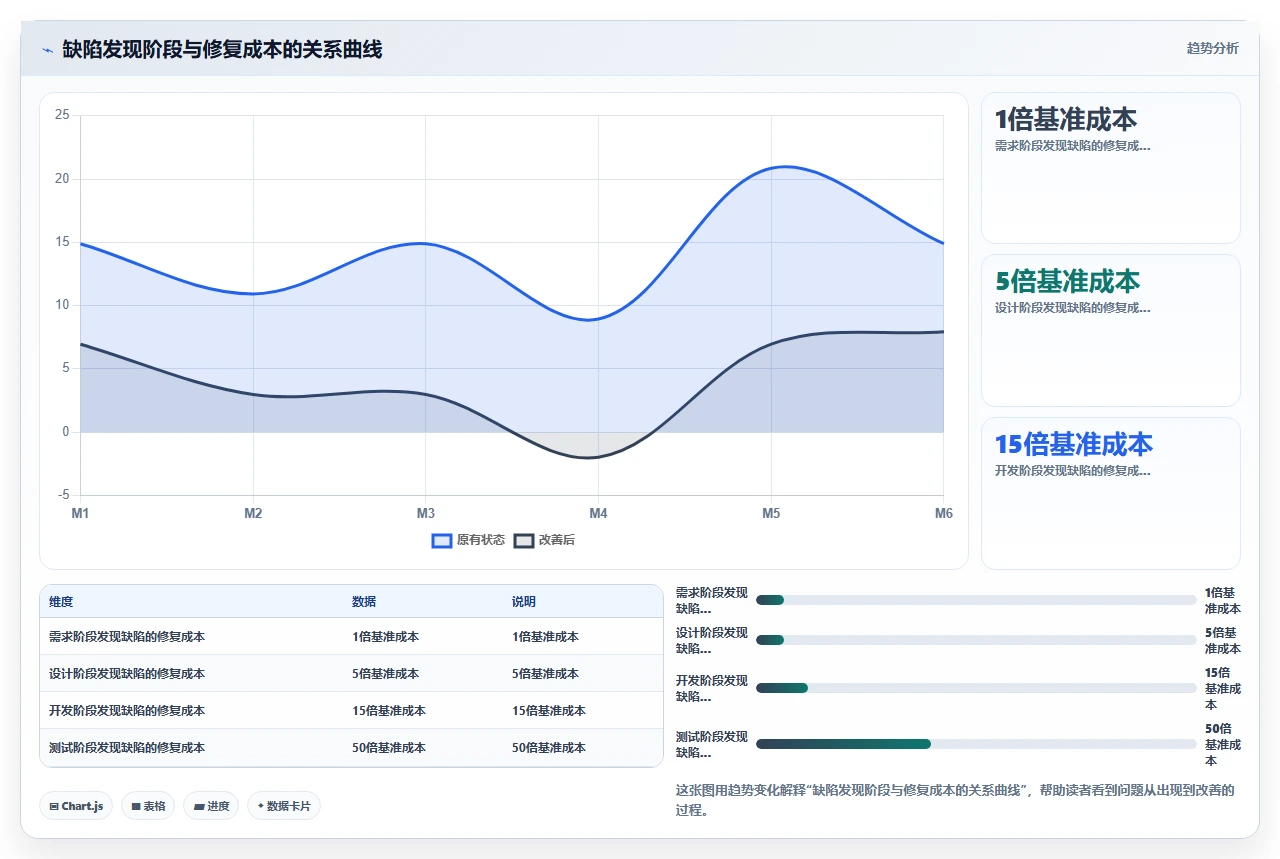Select the 需求阶段发现缺陷的修复成本 table row
1280x859 pixels.
click(351, 637)
